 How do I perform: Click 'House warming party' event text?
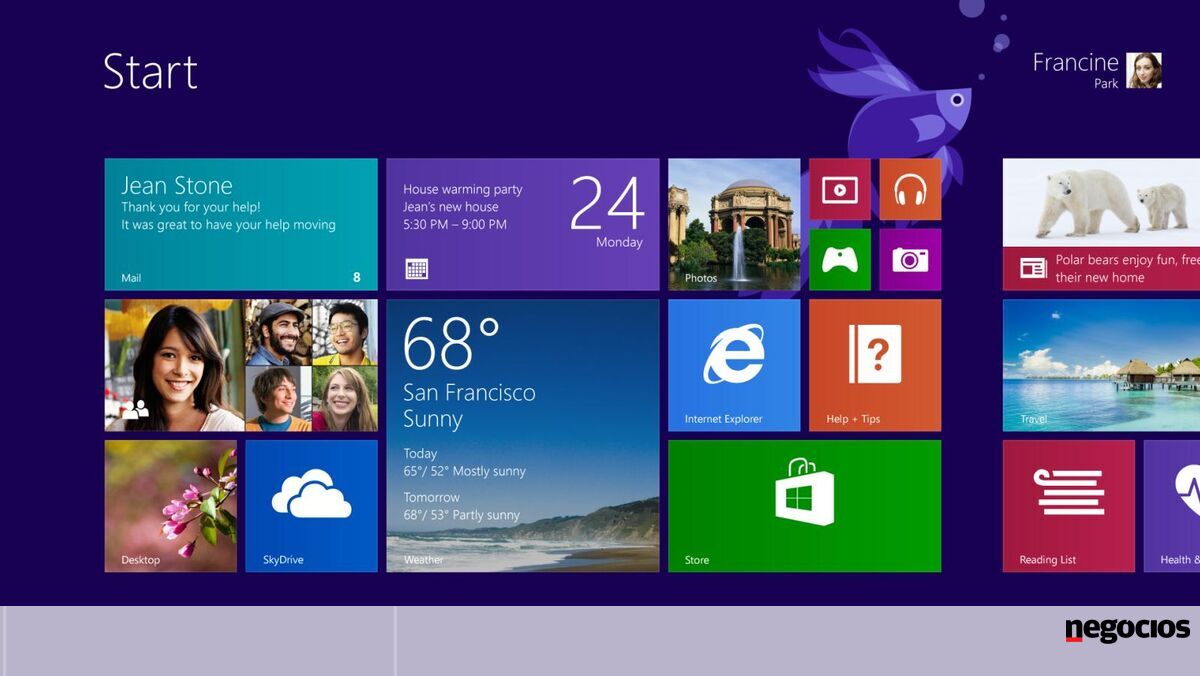click(463, 189)
